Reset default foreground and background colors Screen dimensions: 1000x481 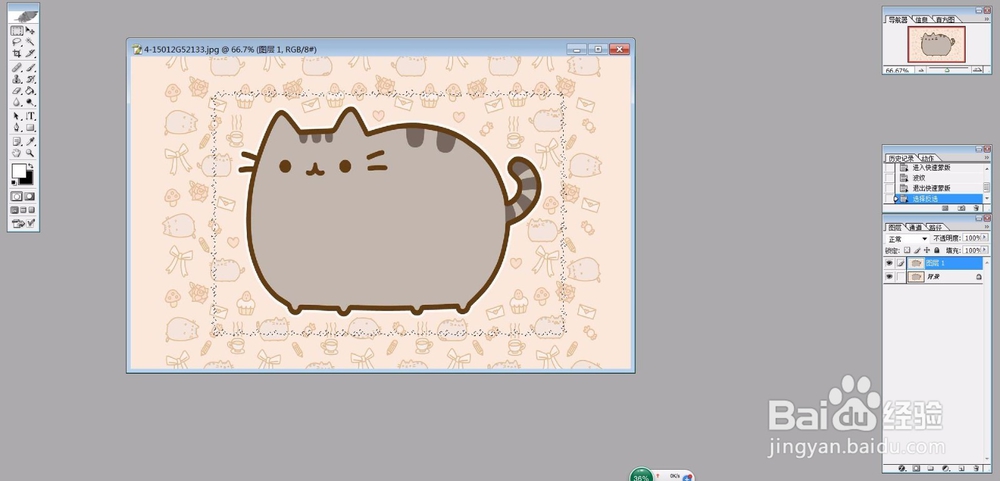coord(15,183)
